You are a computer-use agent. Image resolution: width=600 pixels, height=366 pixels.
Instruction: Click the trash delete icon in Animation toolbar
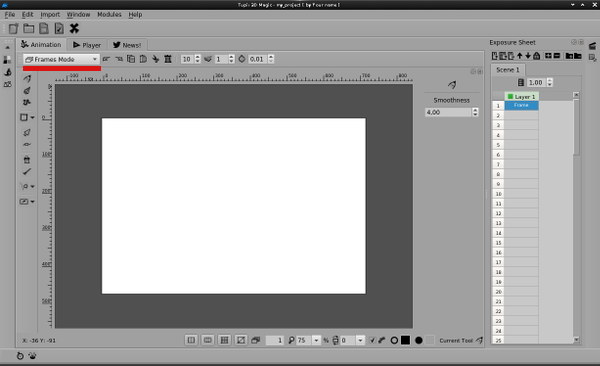[168, 59]
